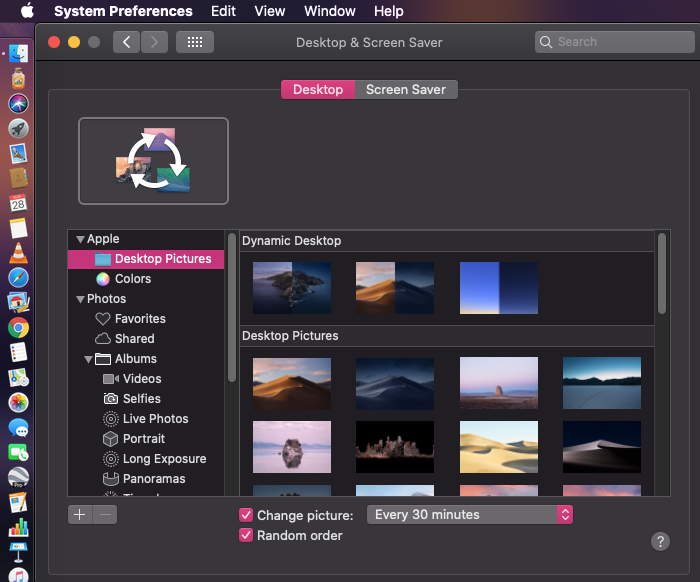Viewport: 700px width, 582px height.
Task: Go back with the left arrow
Action: (x=126, y=42)
